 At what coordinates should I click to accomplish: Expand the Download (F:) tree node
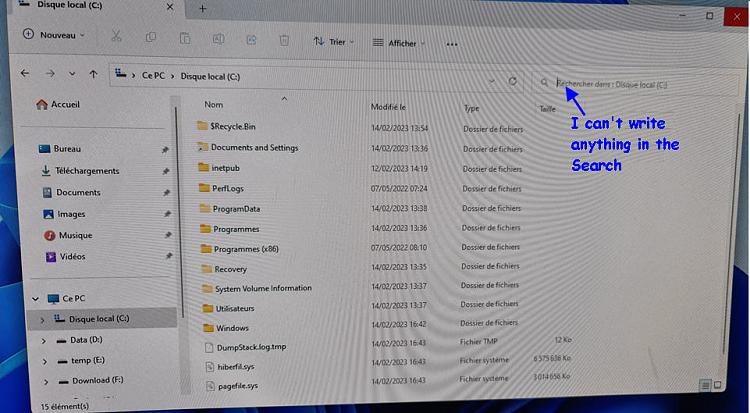(46, 382)
